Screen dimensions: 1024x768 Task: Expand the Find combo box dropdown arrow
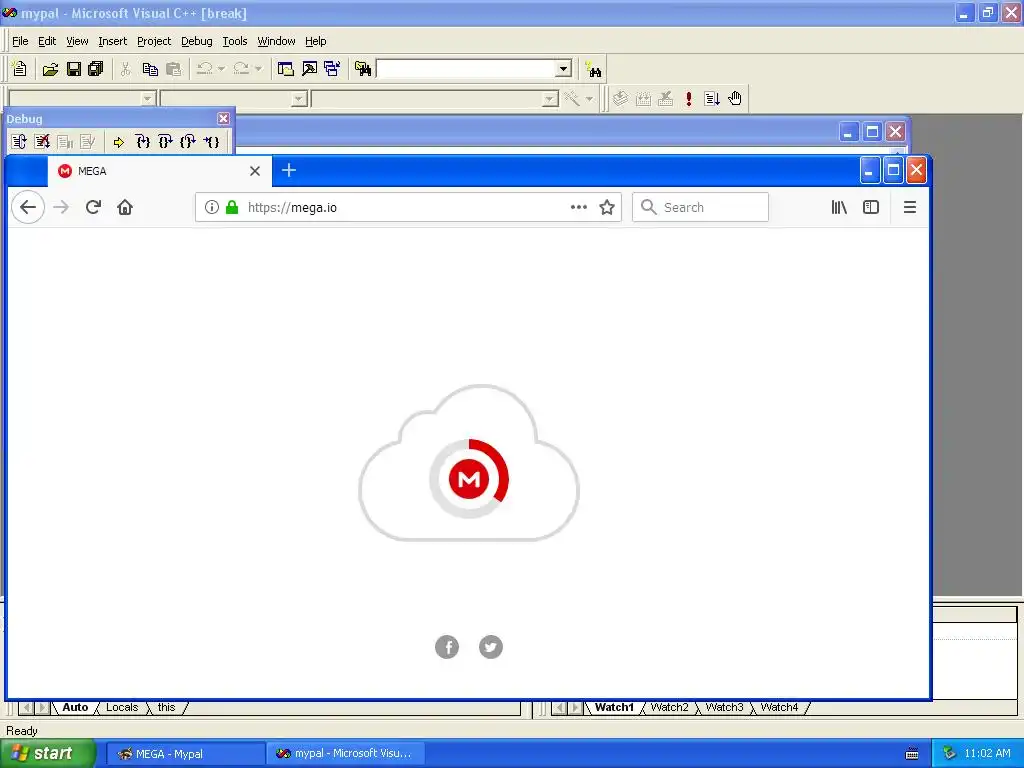[x=564, y=69]
